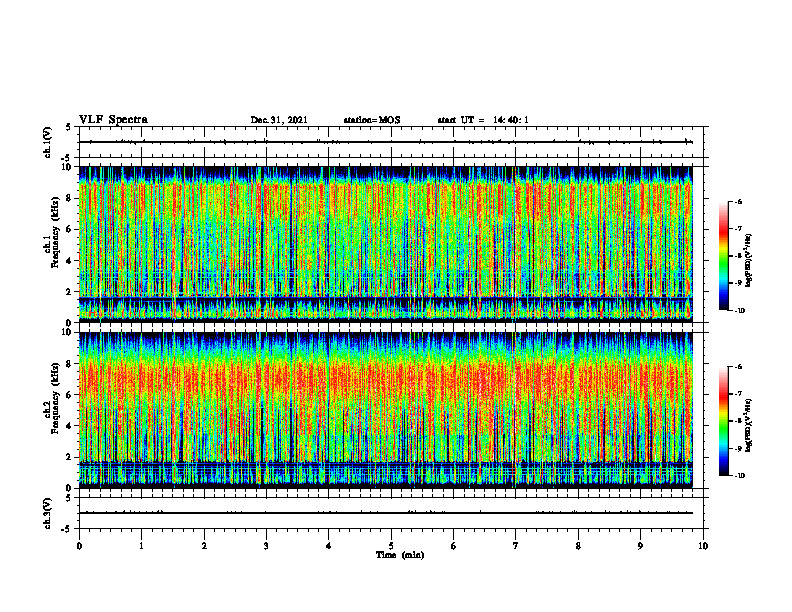Screen dimensions: 792x612
Task: Click the "-6" label on ch.2 colorbar
Action: click(738, 367)
